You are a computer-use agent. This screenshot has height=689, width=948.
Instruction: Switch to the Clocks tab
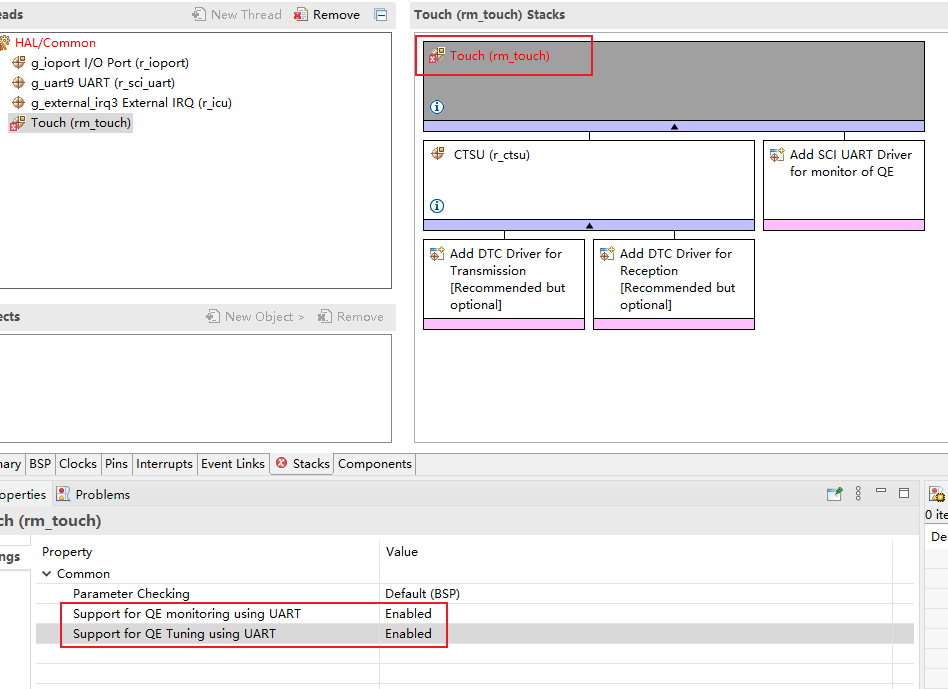(x=77, y=464)
